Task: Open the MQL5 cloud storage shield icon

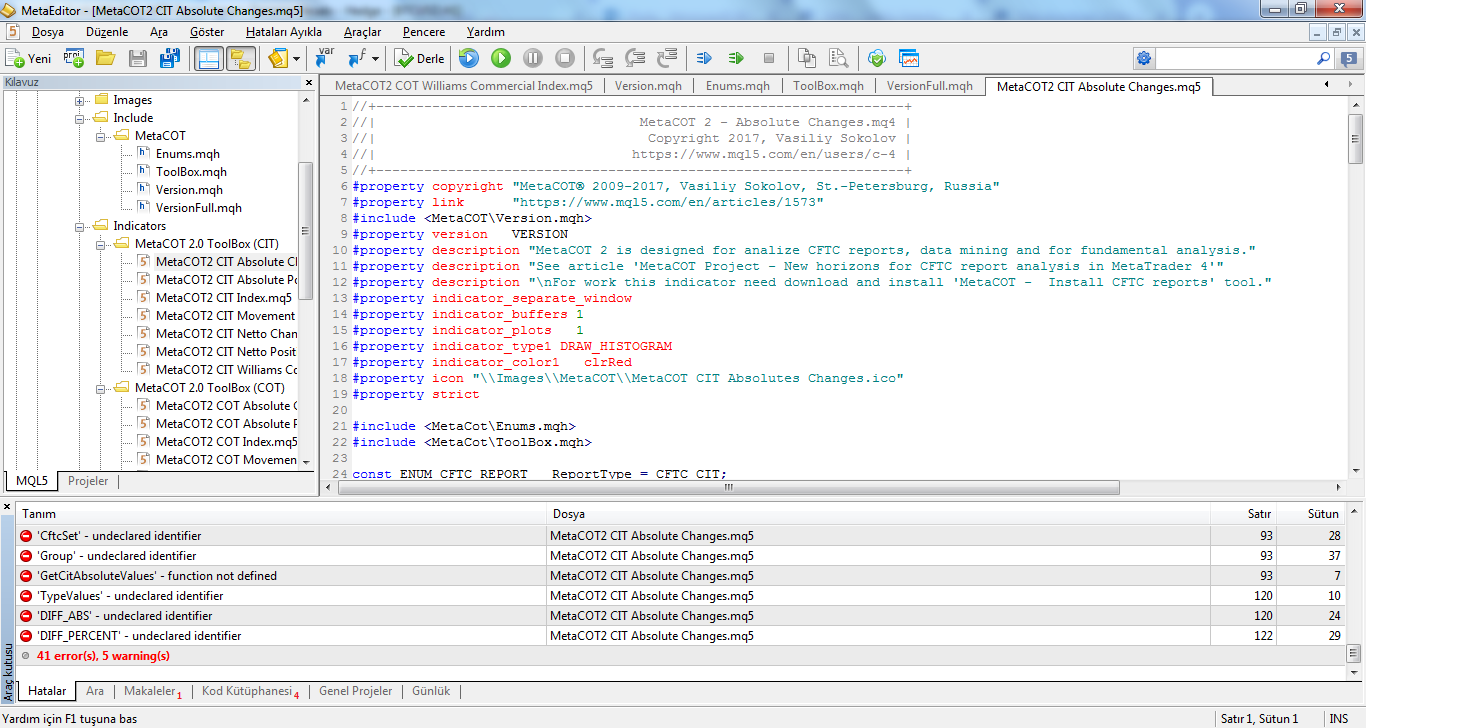Action: click(877, 59)
